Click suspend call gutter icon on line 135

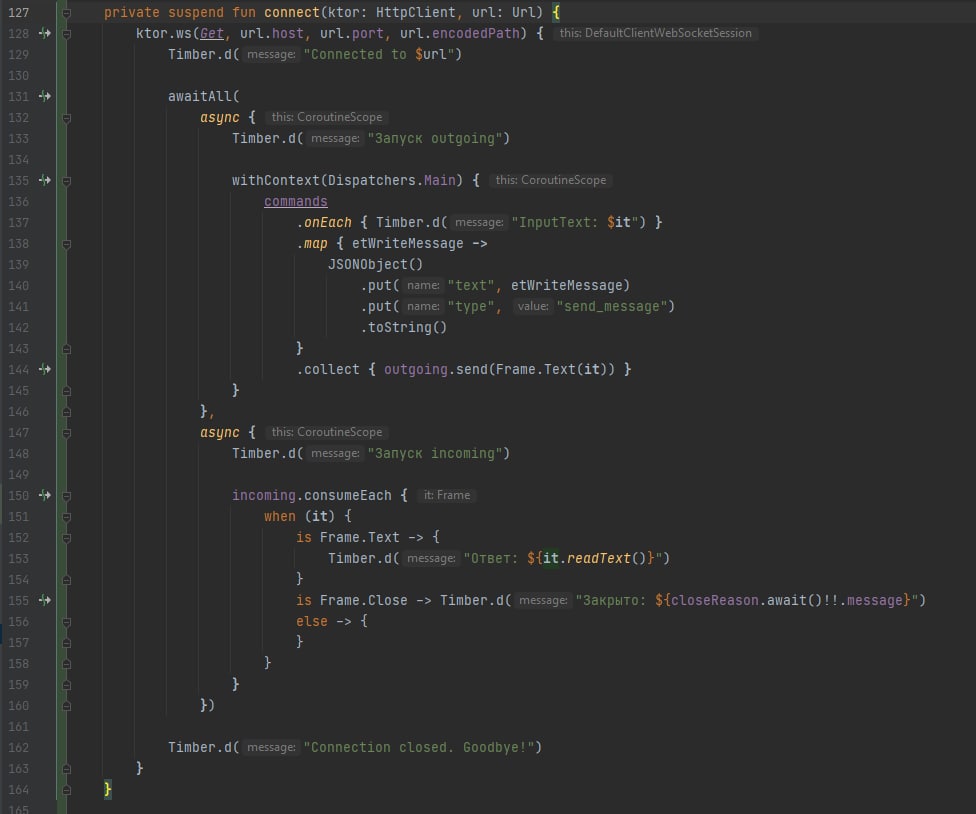click(45, 180)
